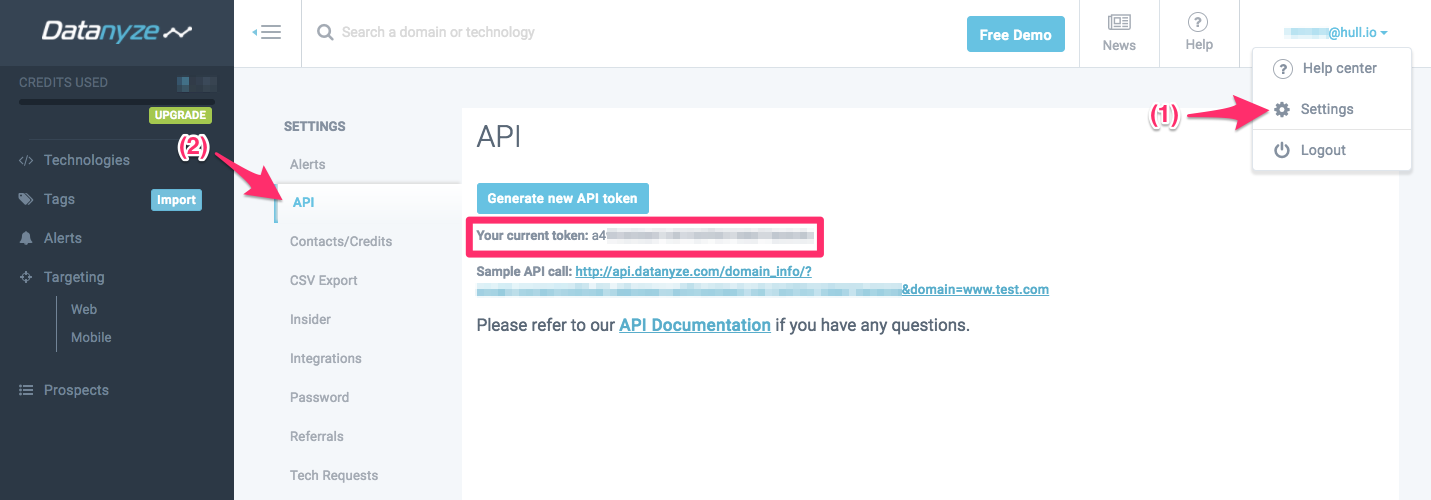Open Alerts in the left sidebar
The height and width of the screenshot is (500, 1431).
pos(63,238)
